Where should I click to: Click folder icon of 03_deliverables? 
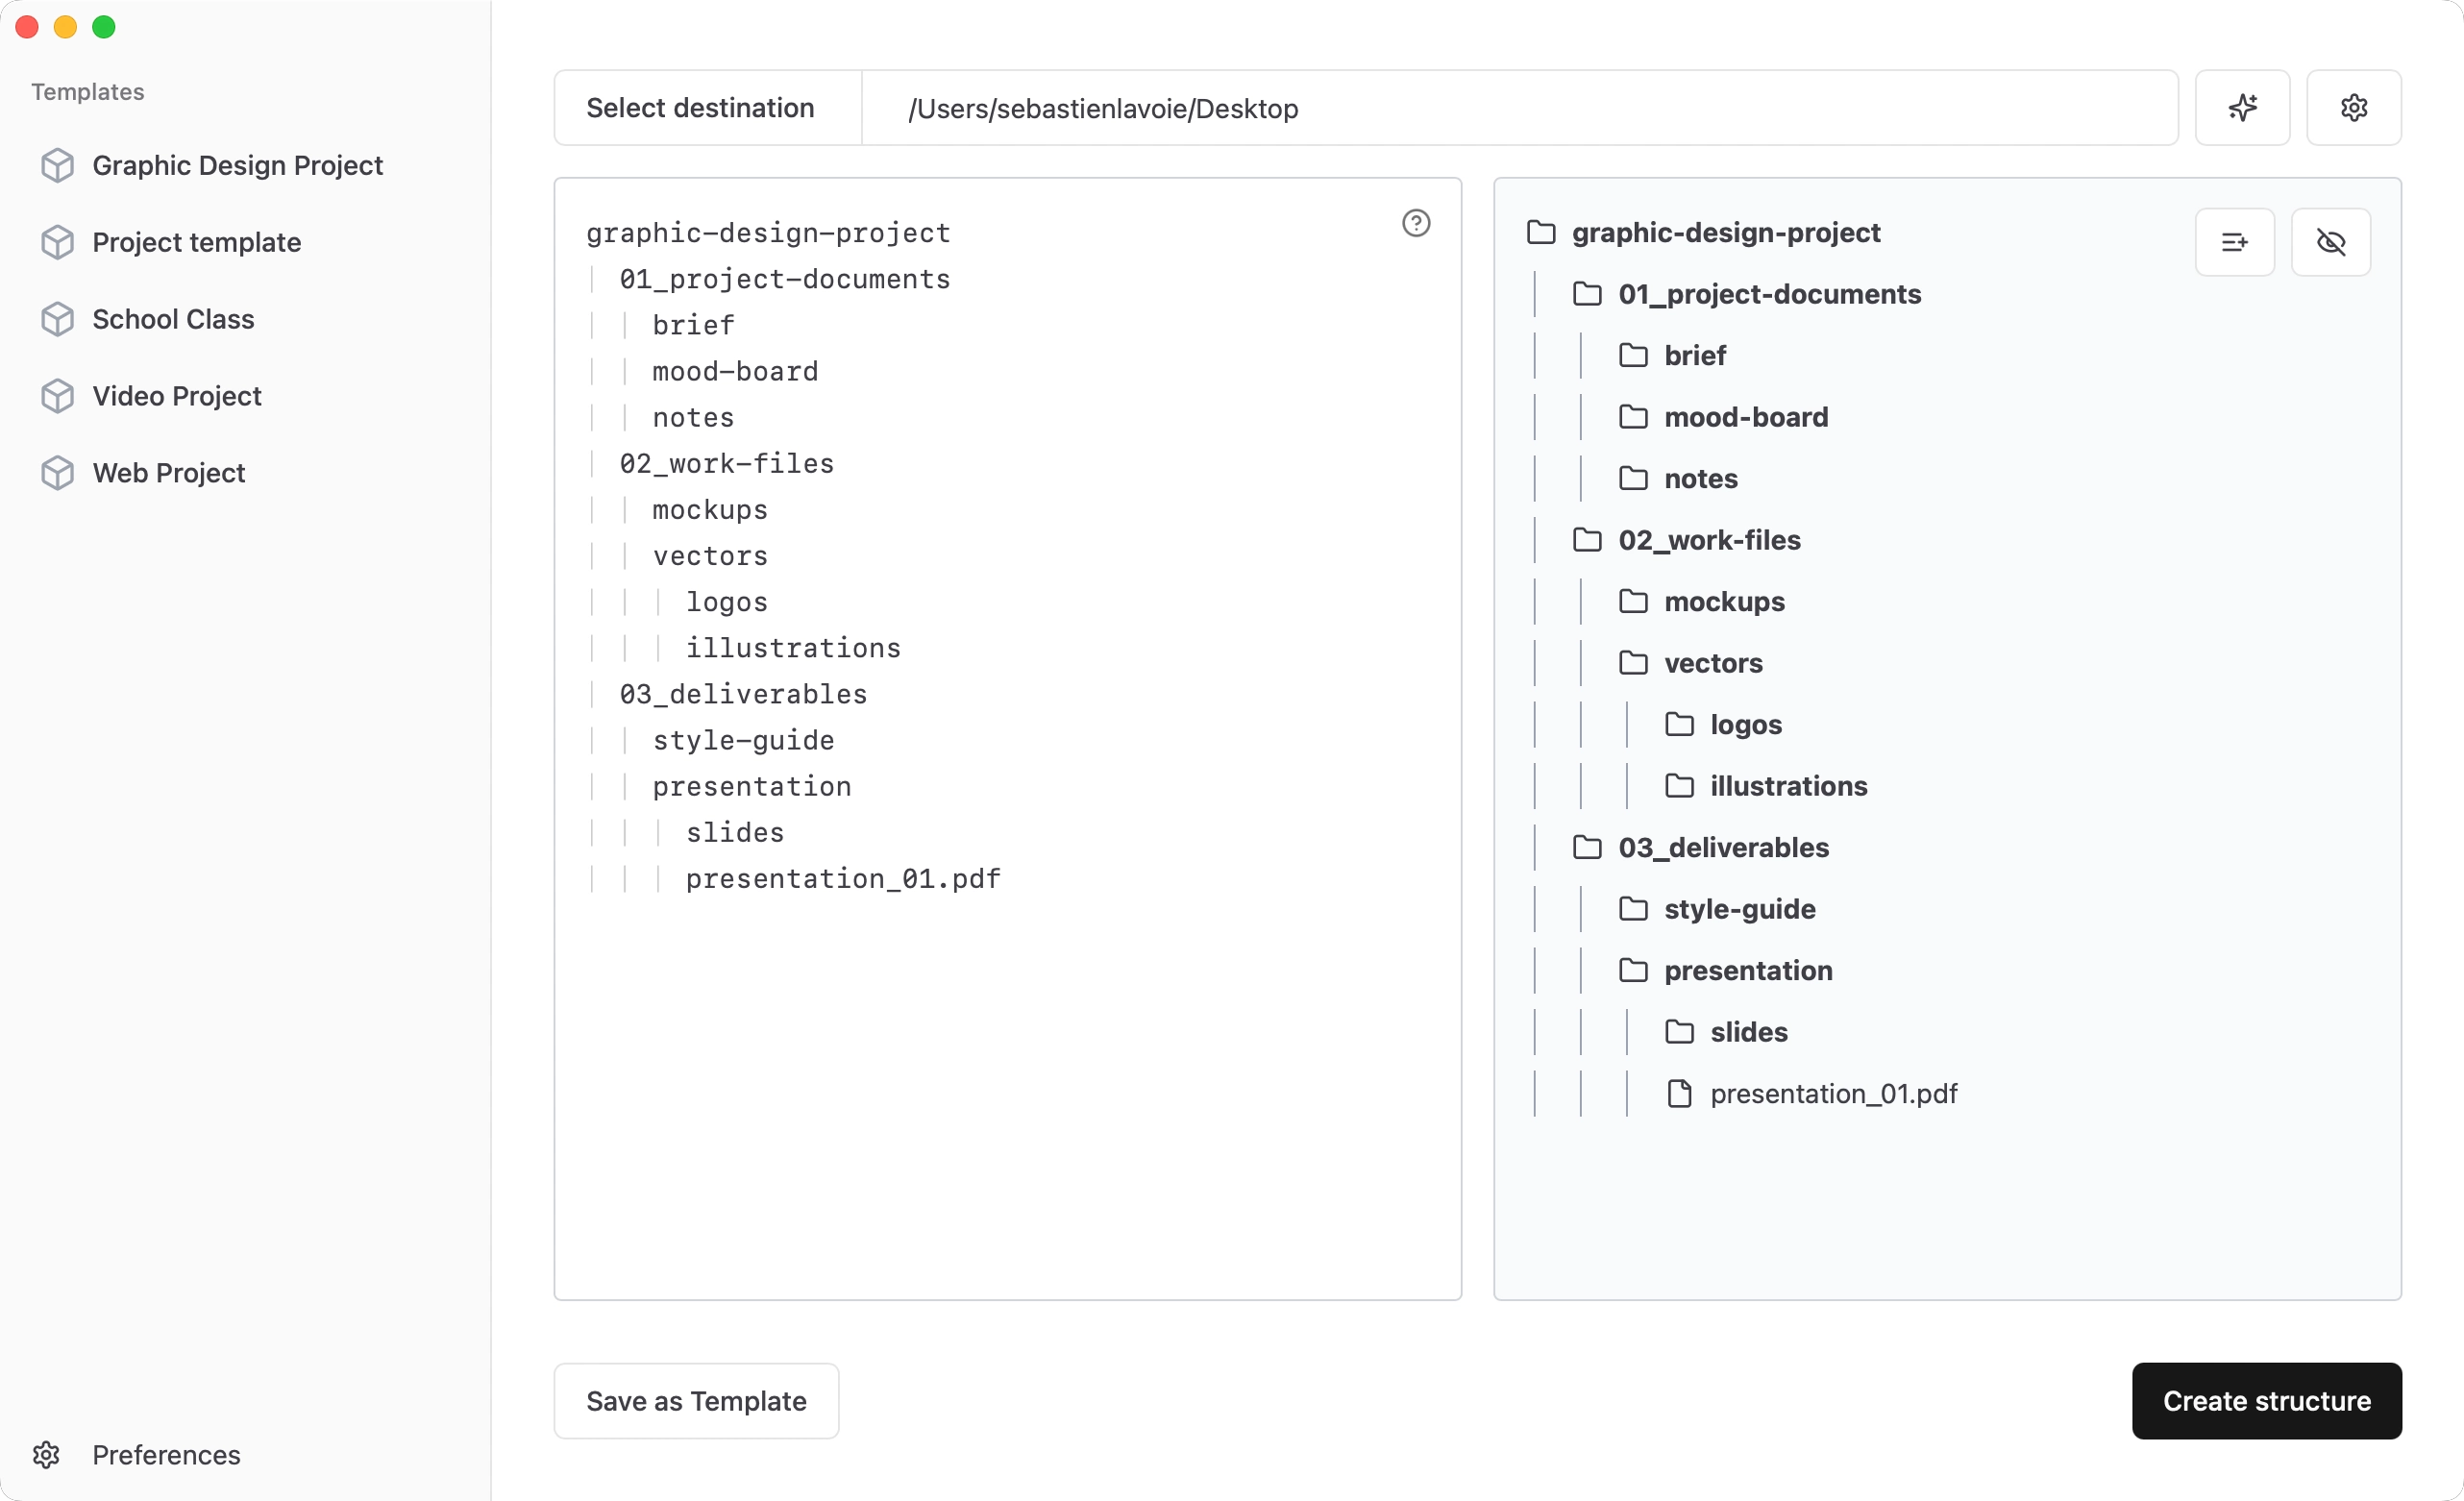tap(1586, 847)
